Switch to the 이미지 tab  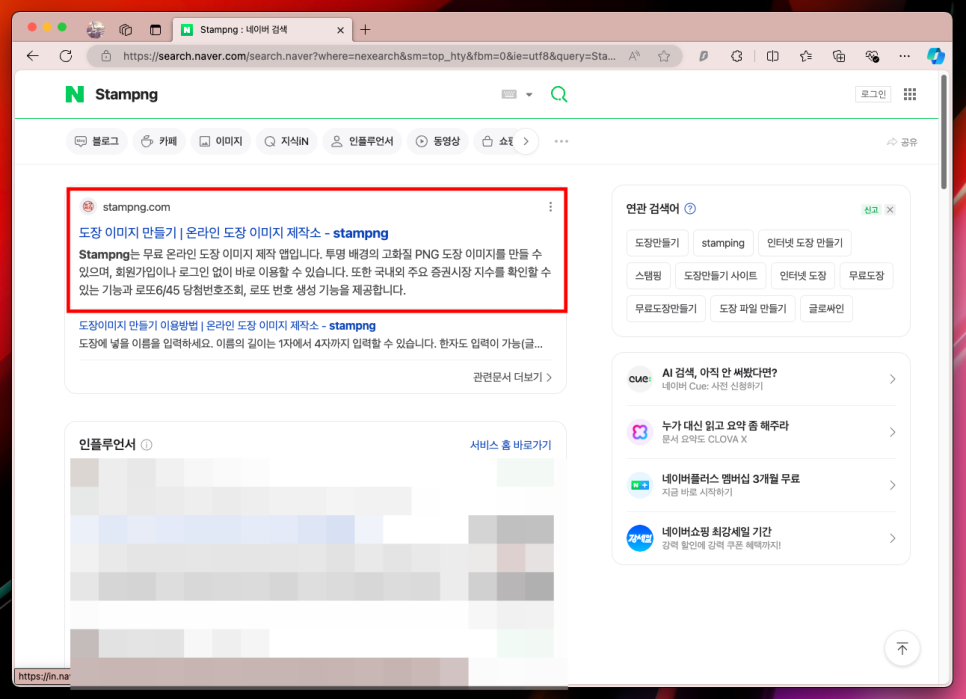tap(221, 142)
